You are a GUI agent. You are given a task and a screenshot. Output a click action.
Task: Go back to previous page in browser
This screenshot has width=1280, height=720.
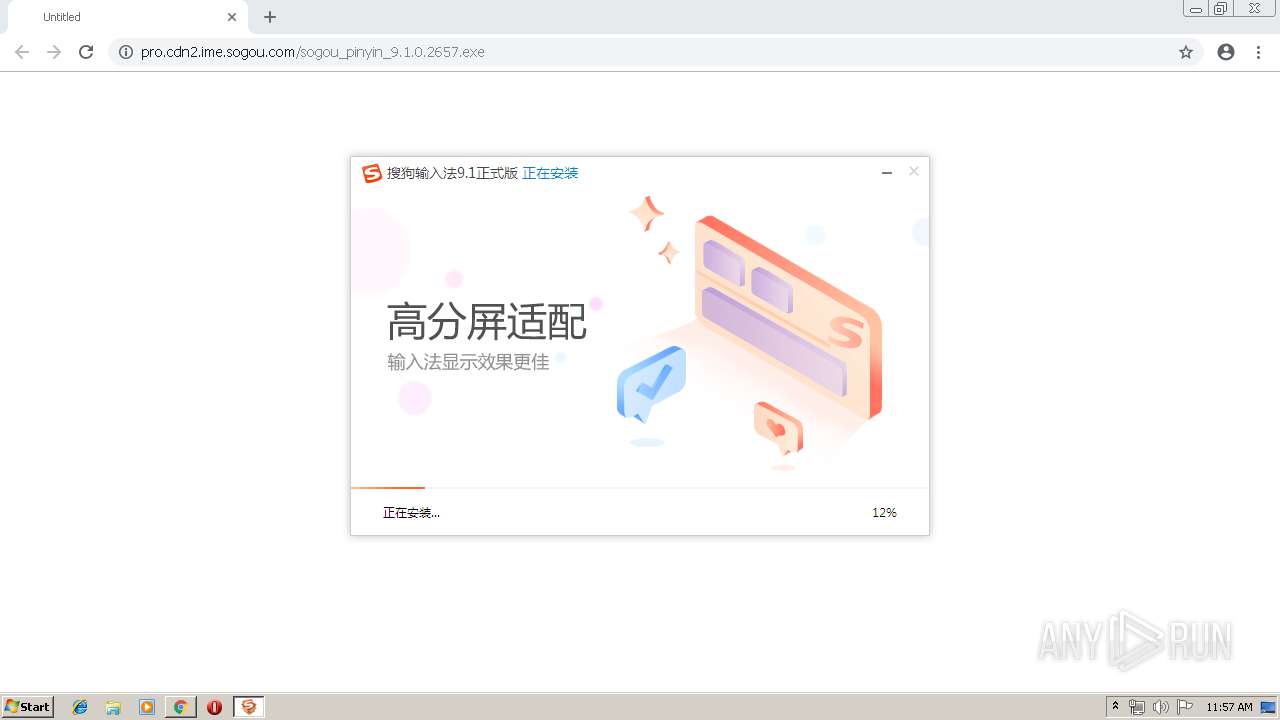(22, 52)
